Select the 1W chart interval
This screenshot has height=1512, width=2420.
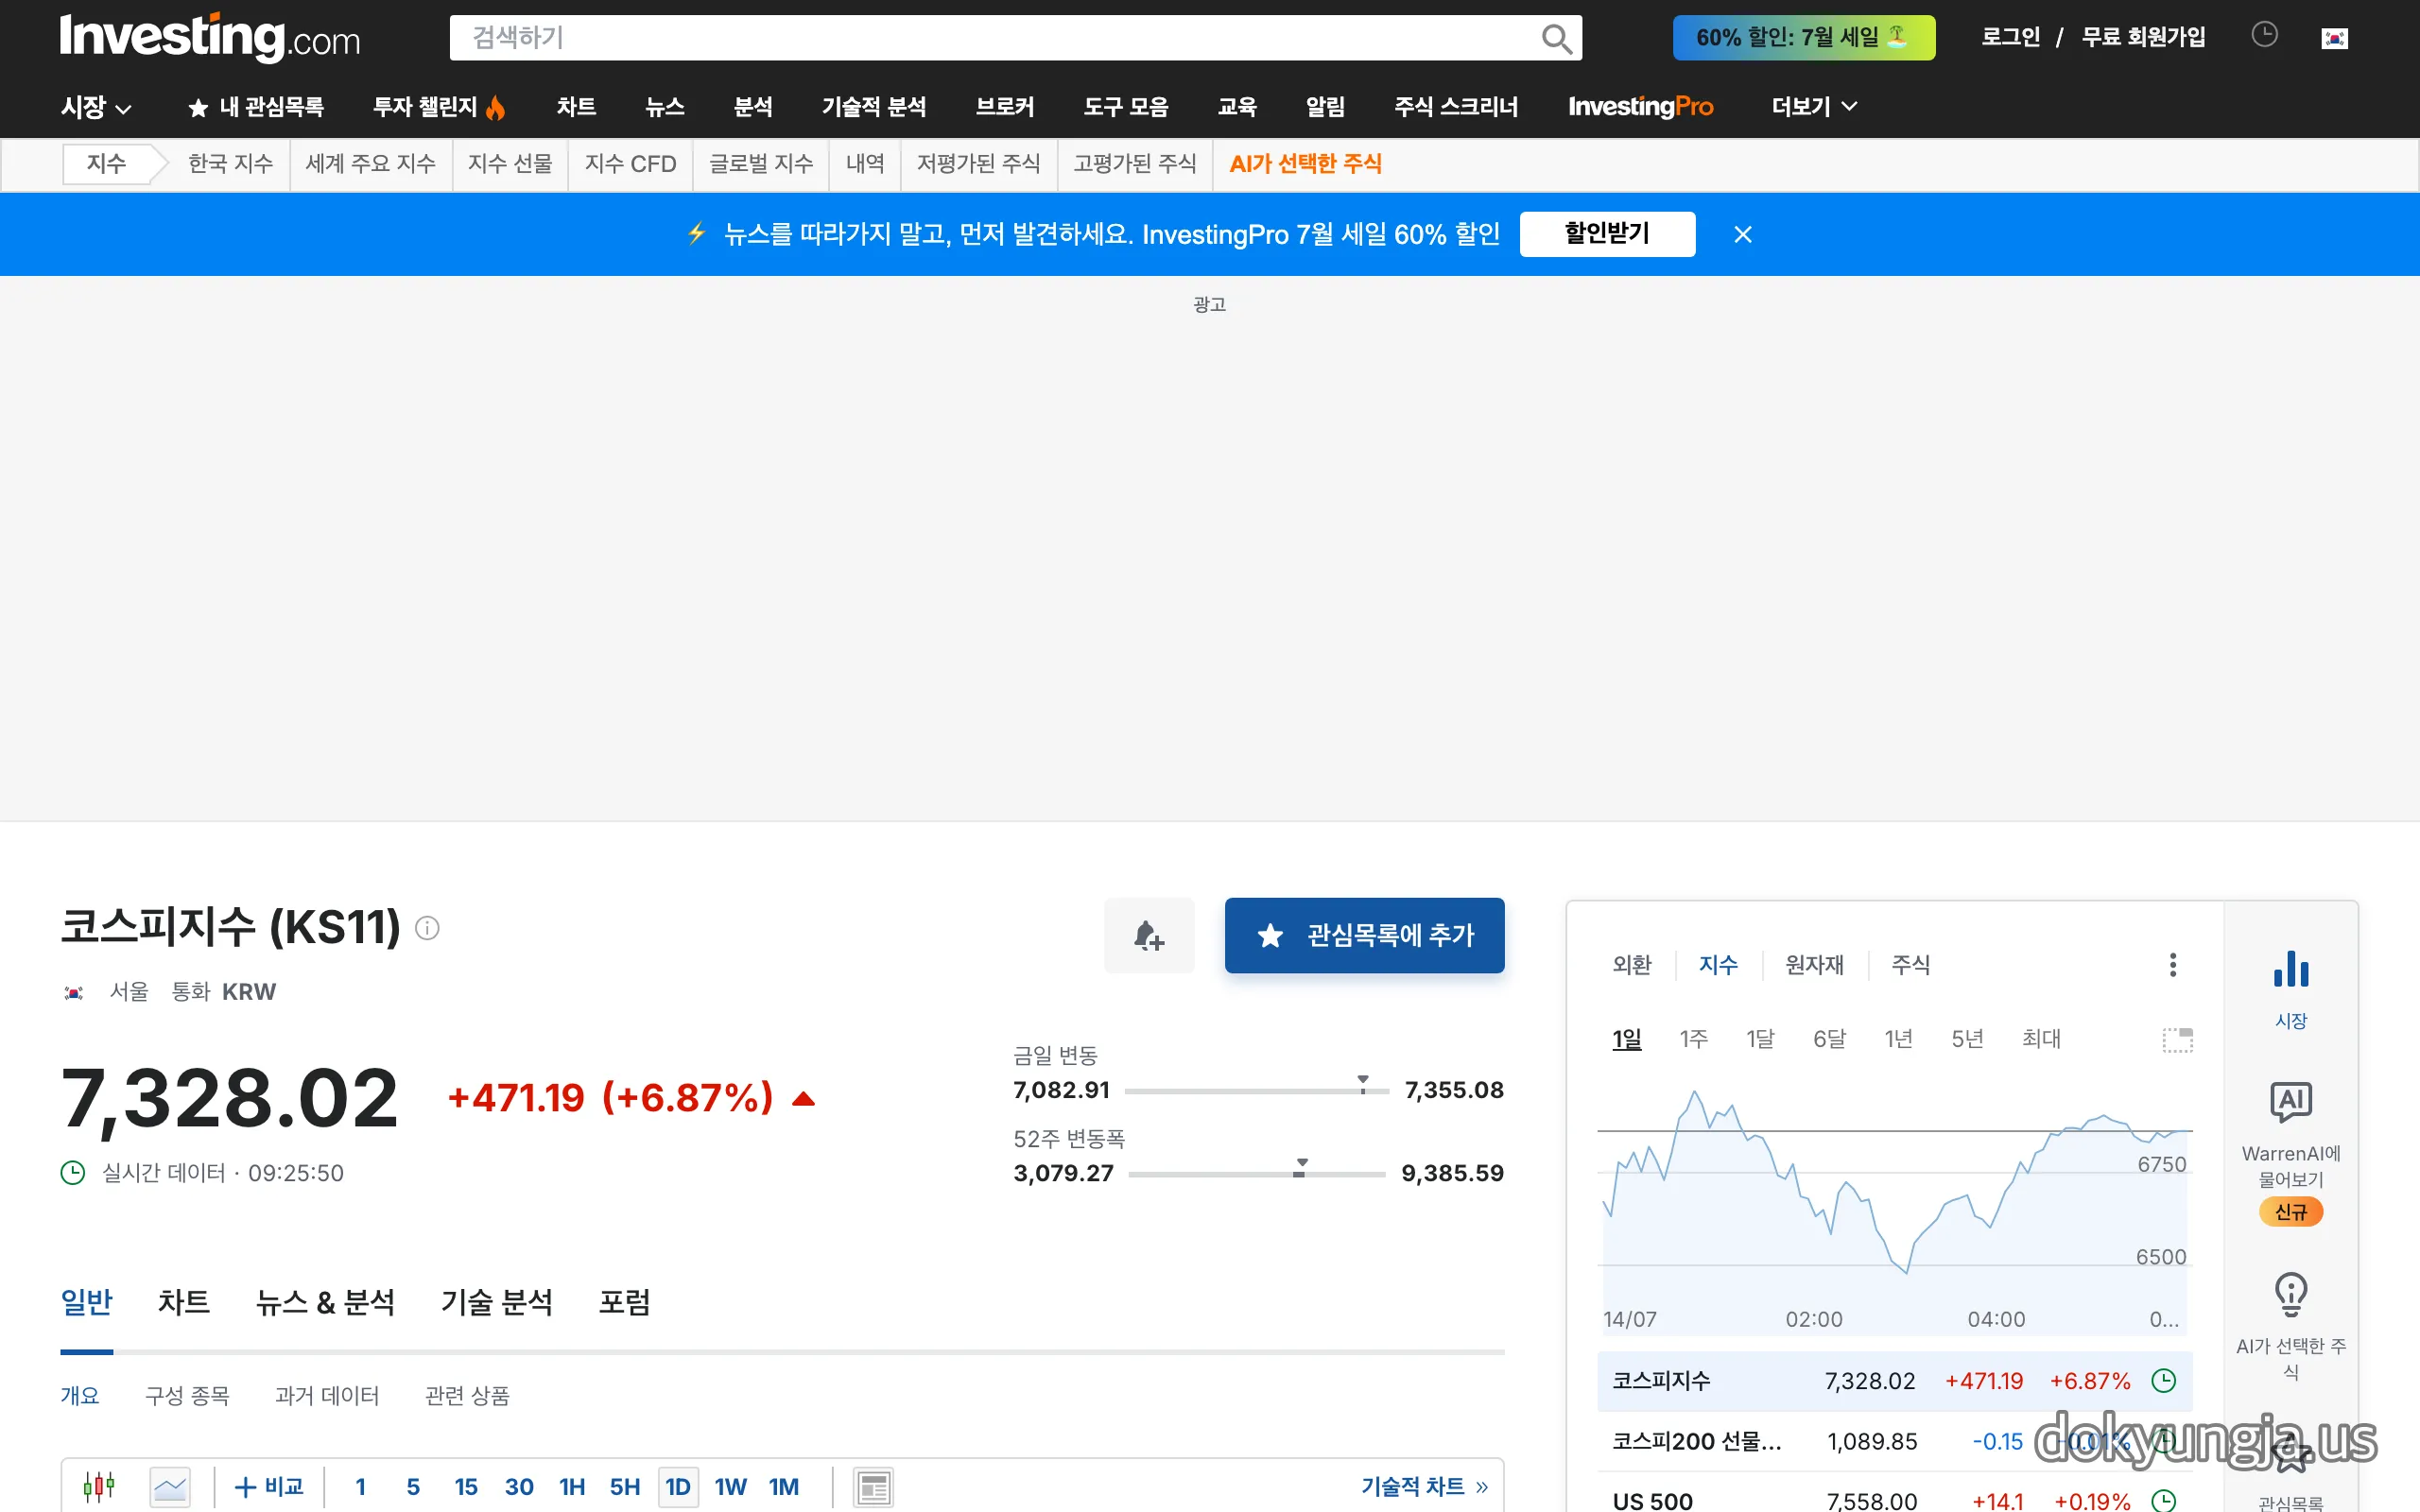point(731,1487)
